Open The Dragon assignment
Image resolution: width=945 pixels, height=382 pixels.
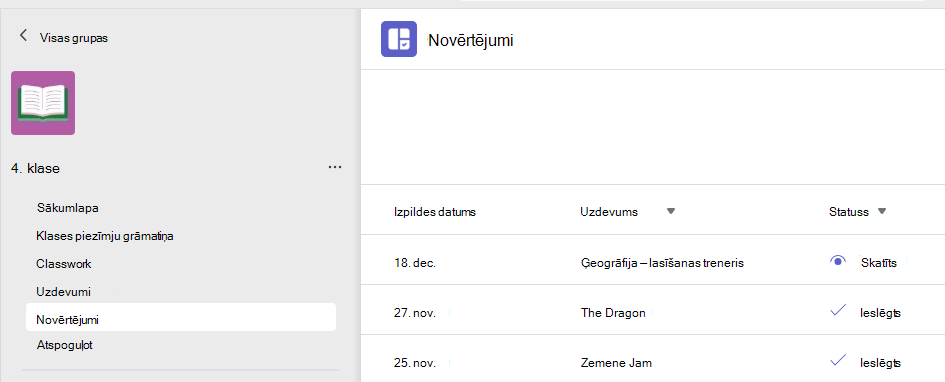pos(613,313)
